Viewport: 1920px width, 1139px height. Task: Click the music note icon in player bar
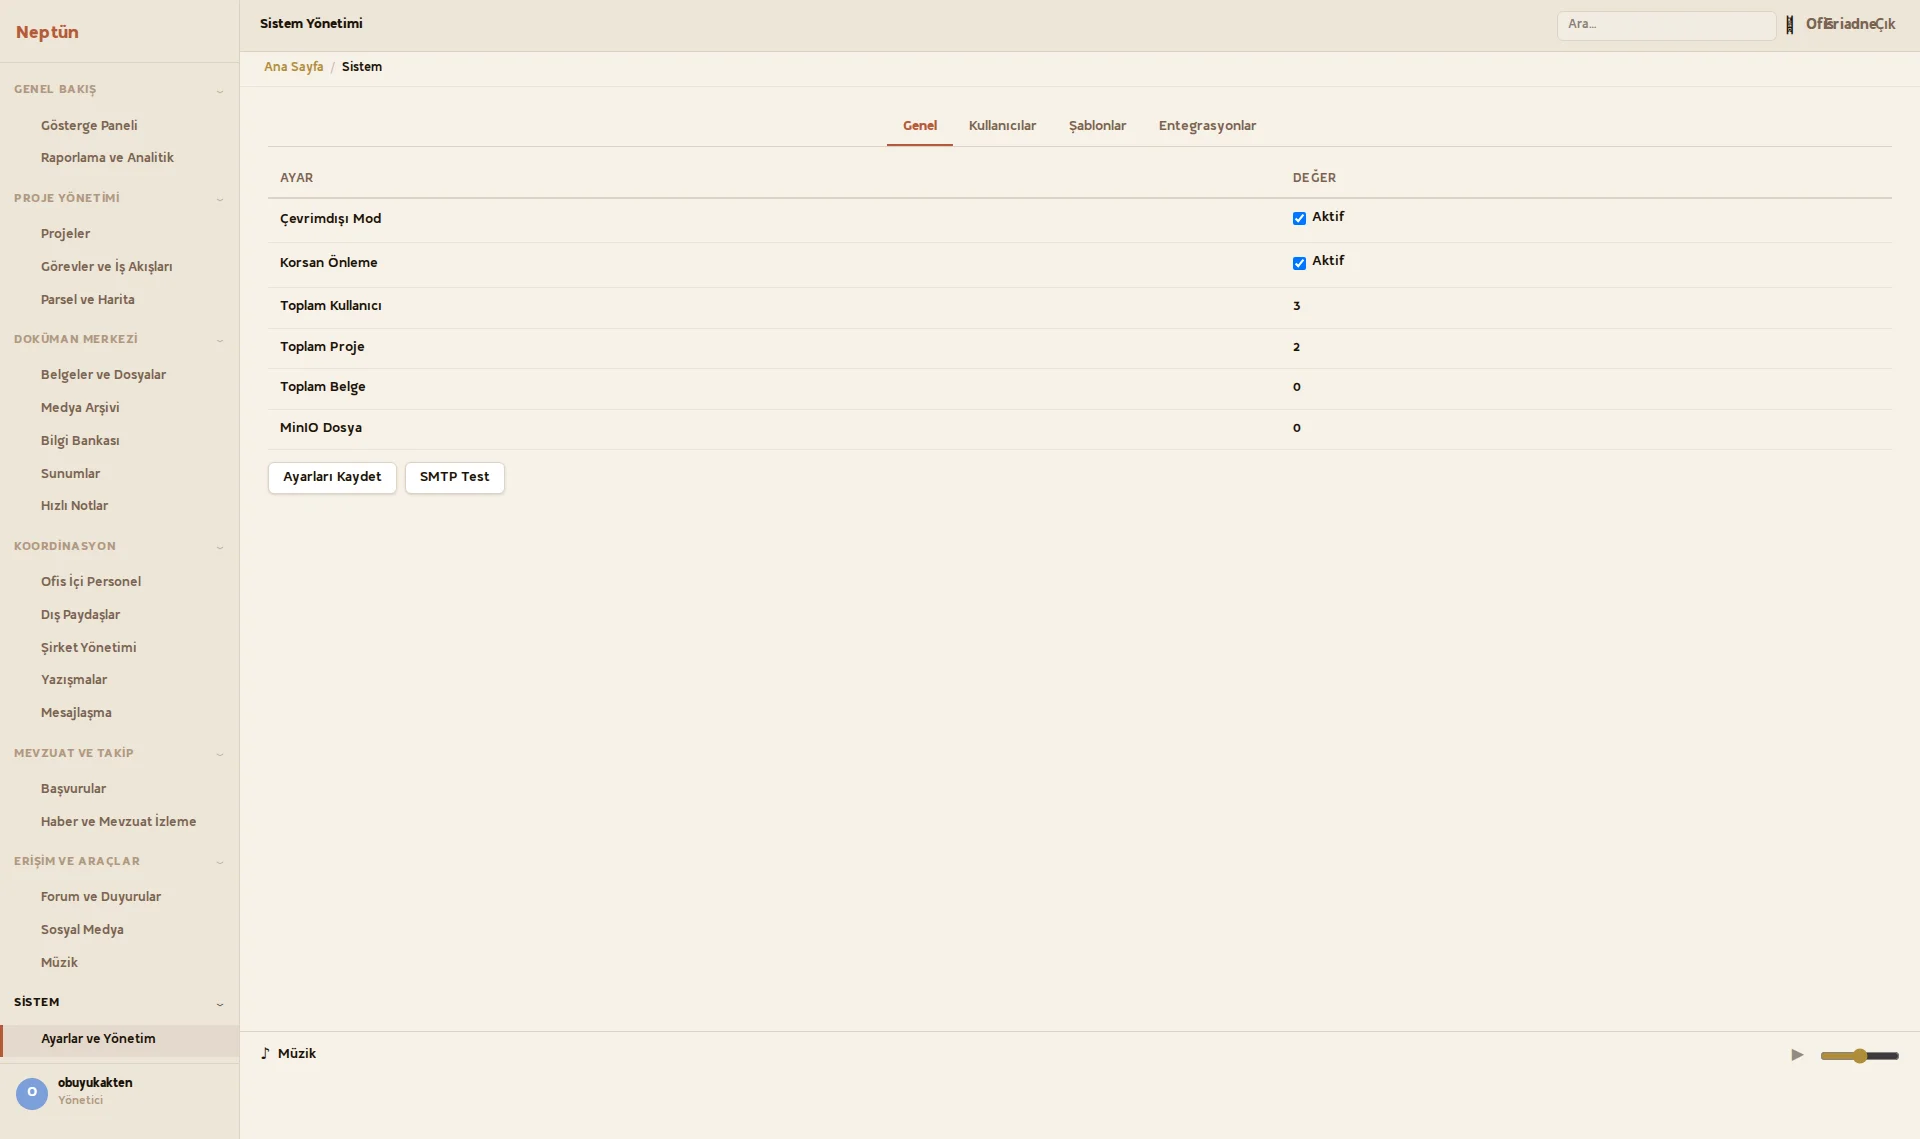[x=265, y=1053]
